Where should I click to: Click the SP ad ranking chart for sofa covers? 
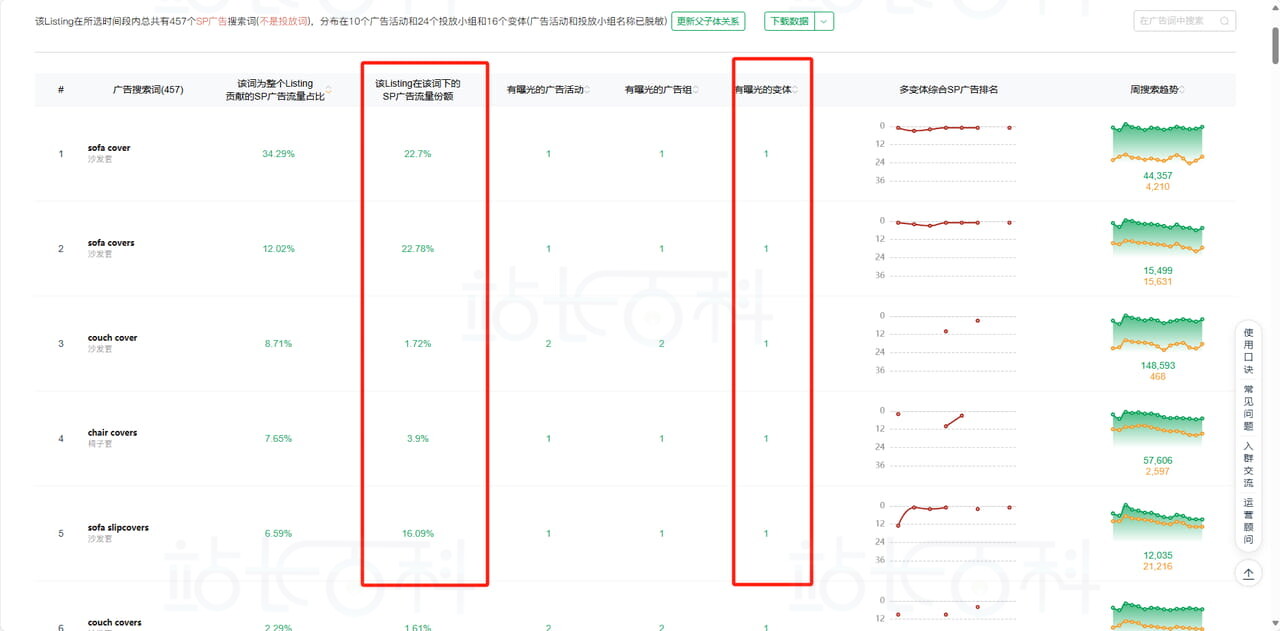click(947, 249)
